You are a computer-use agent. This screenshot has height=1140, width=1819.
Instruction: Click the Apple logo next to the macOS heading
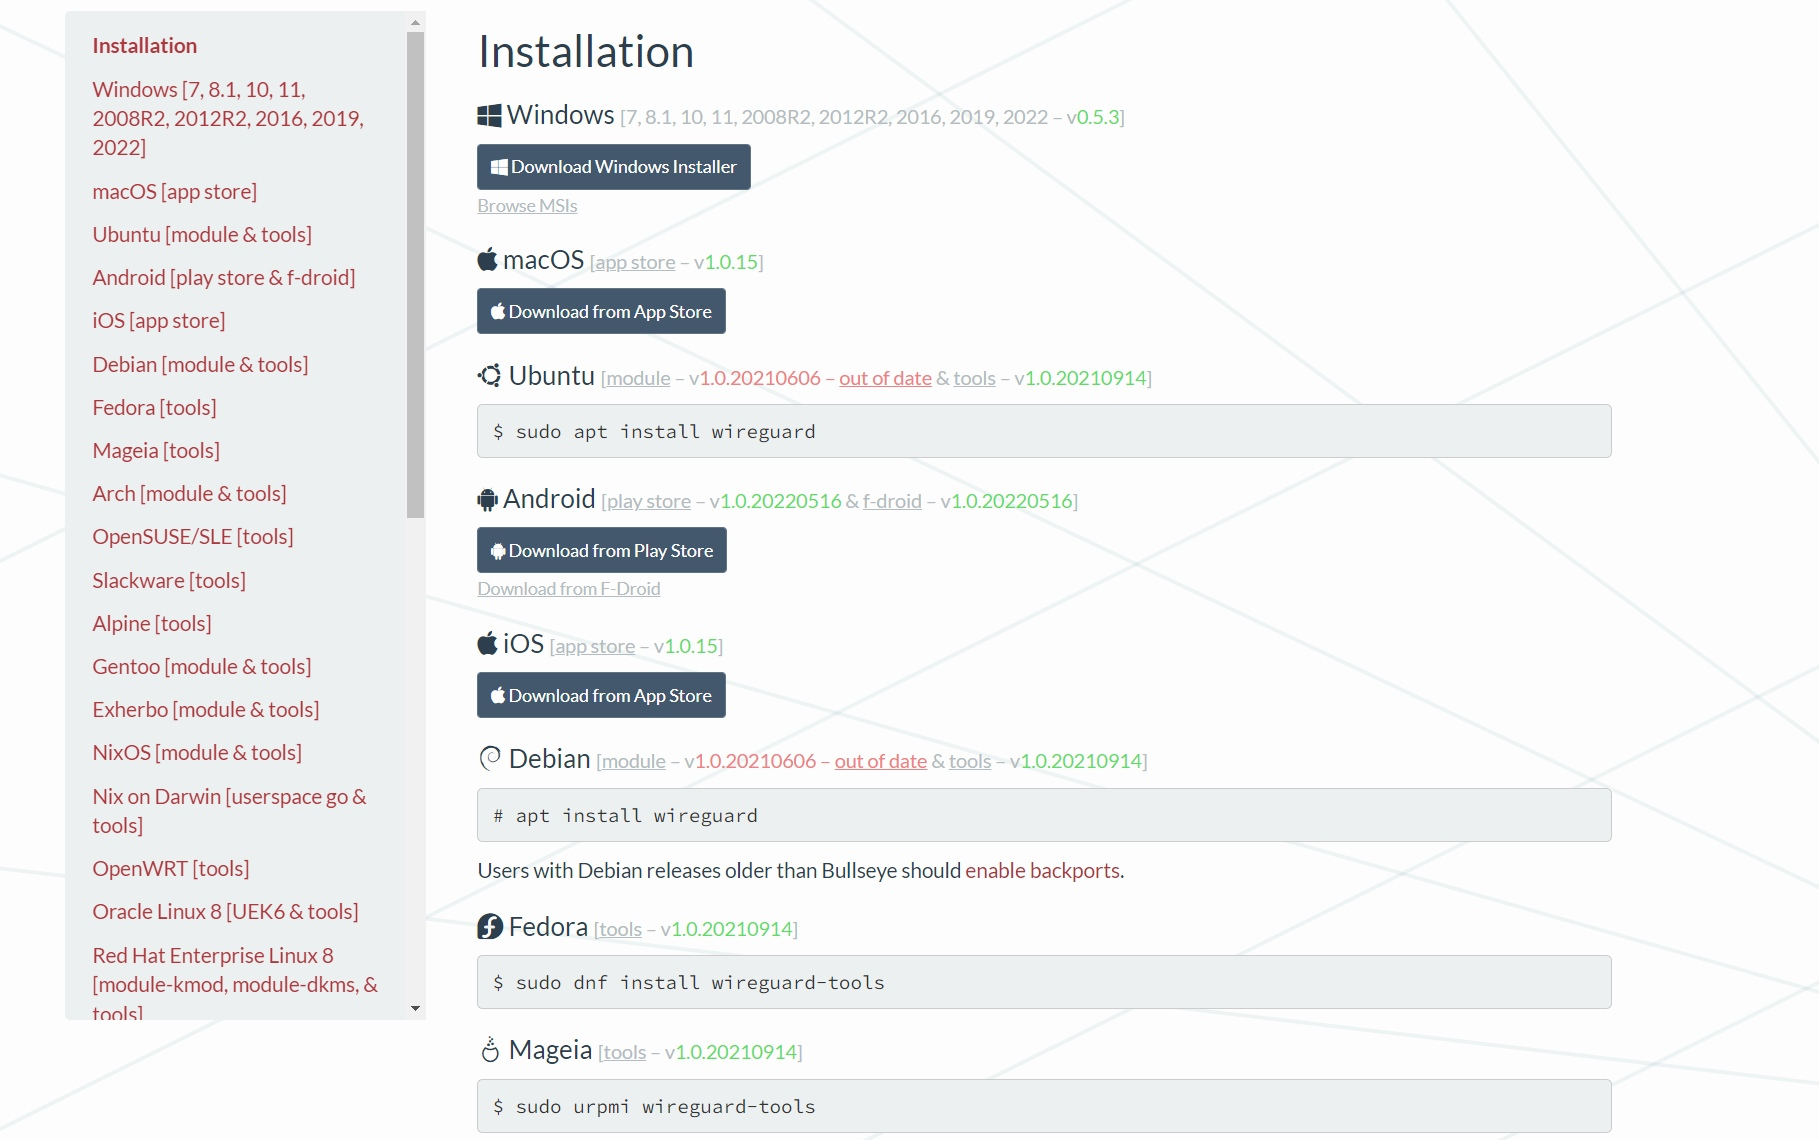pyautogui.click(x=487, y=260)
